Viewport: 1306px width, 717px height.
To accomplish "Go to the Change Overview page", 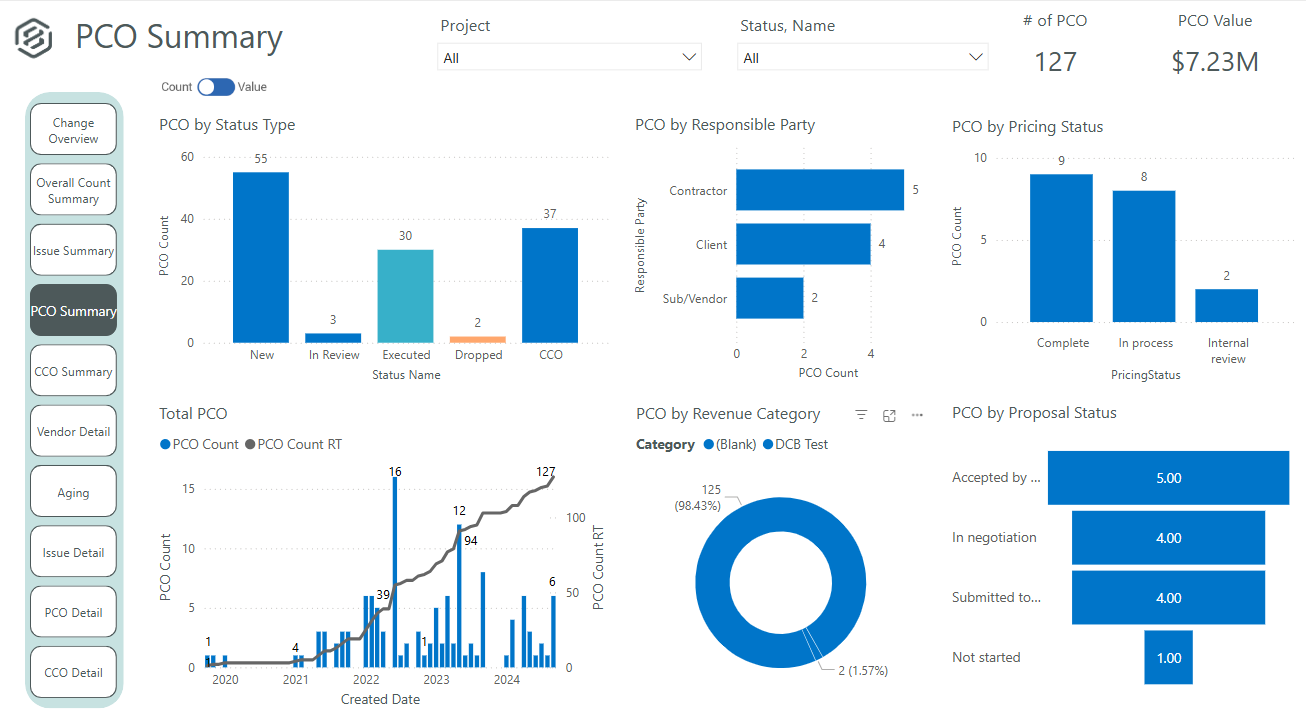I will tap(74, 131).
